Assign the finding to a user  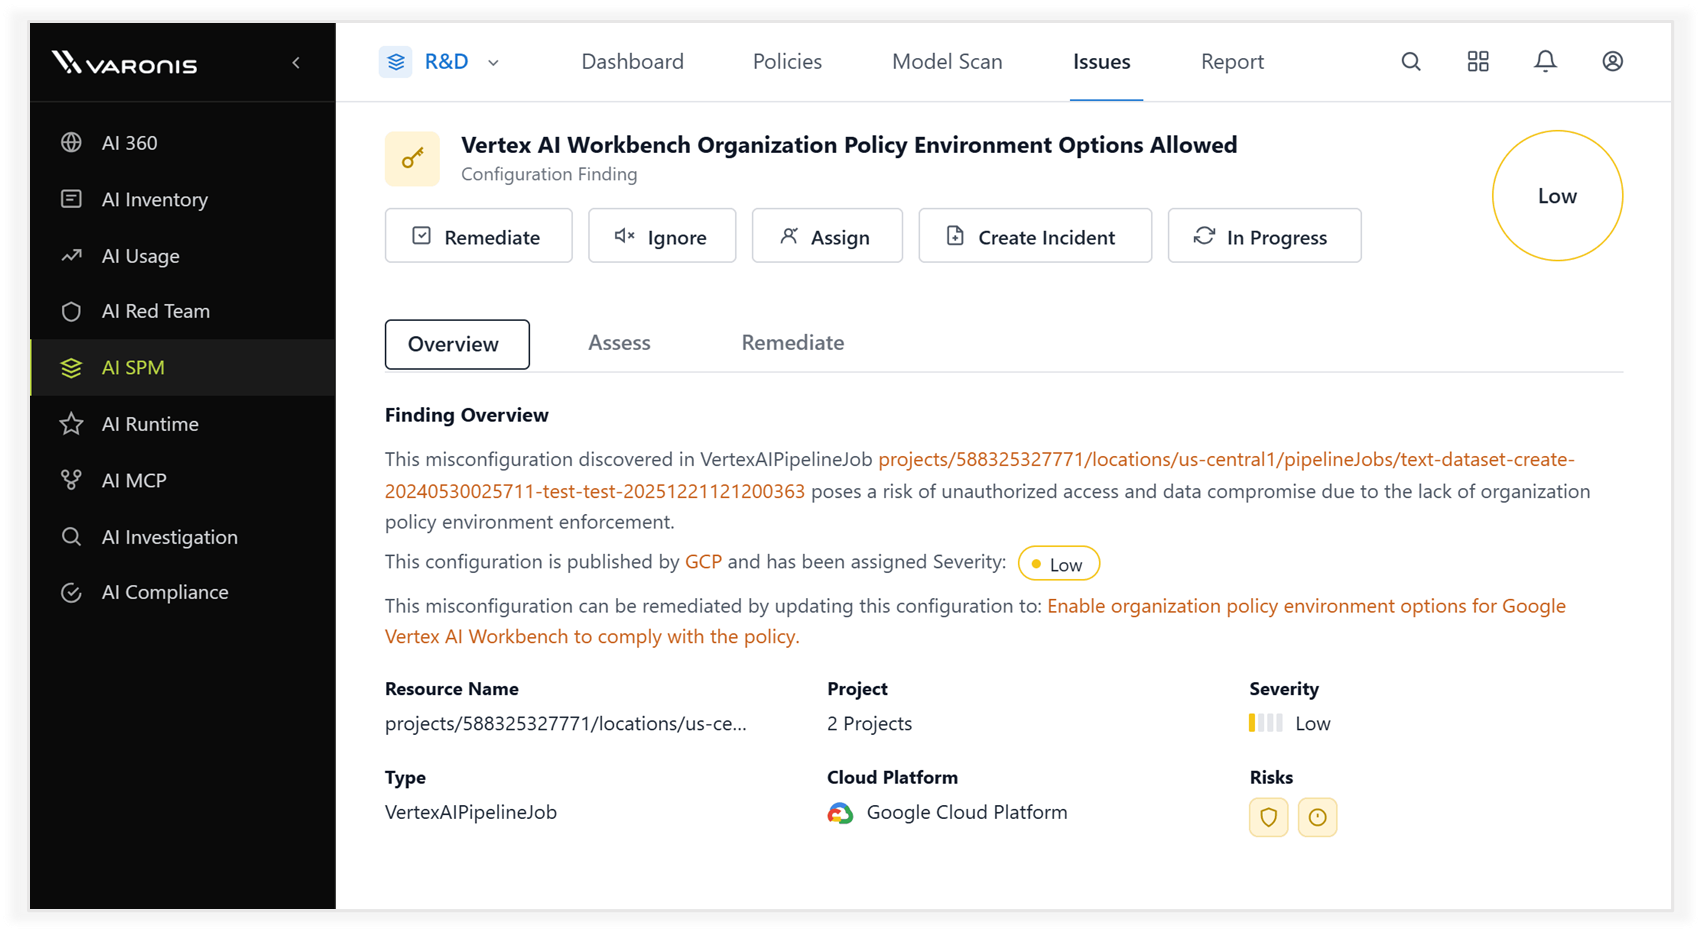coord(827,236)
